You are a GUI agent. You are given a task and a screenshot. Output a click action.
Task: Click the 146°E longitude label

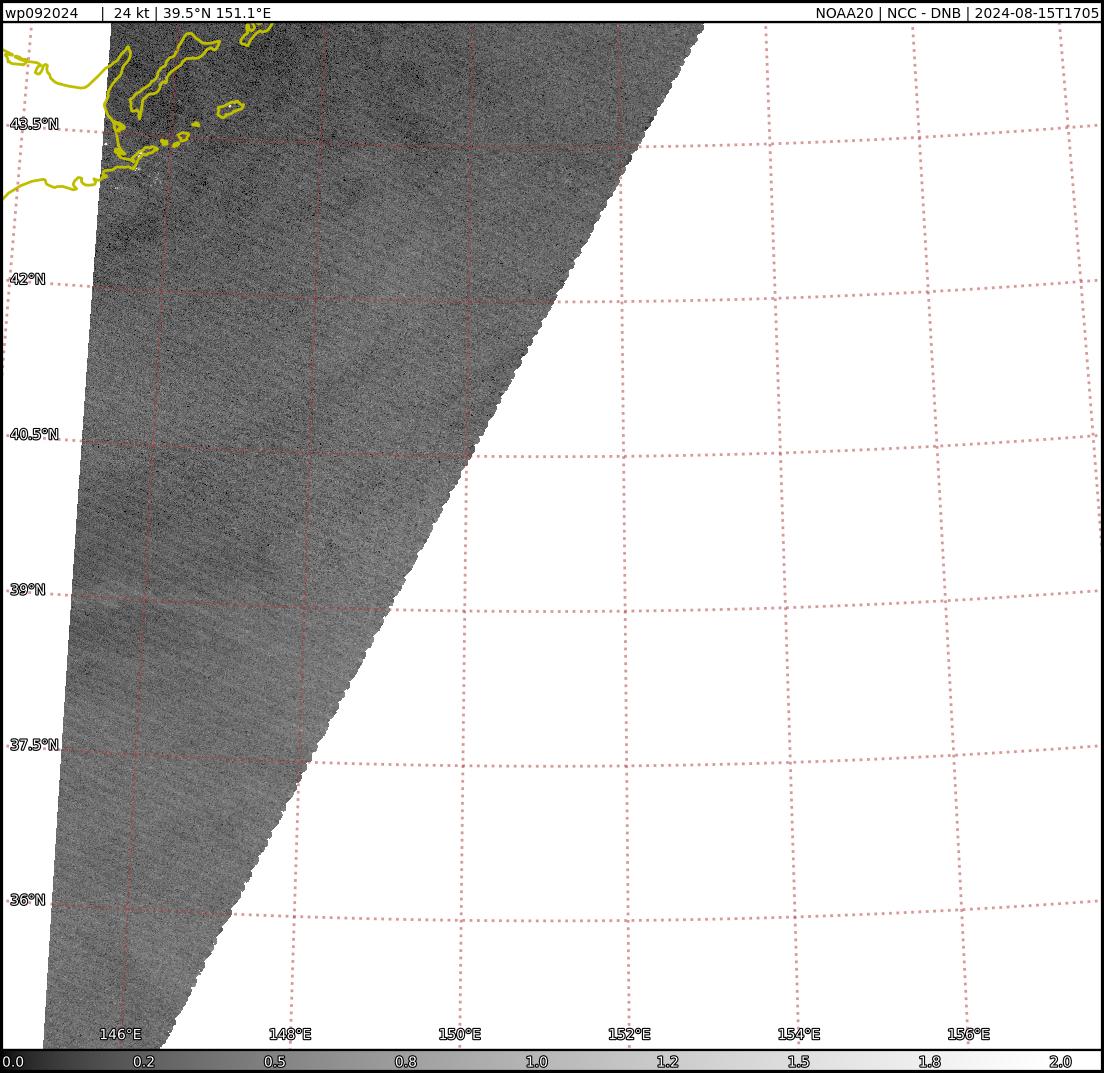tap(120, 1034)
